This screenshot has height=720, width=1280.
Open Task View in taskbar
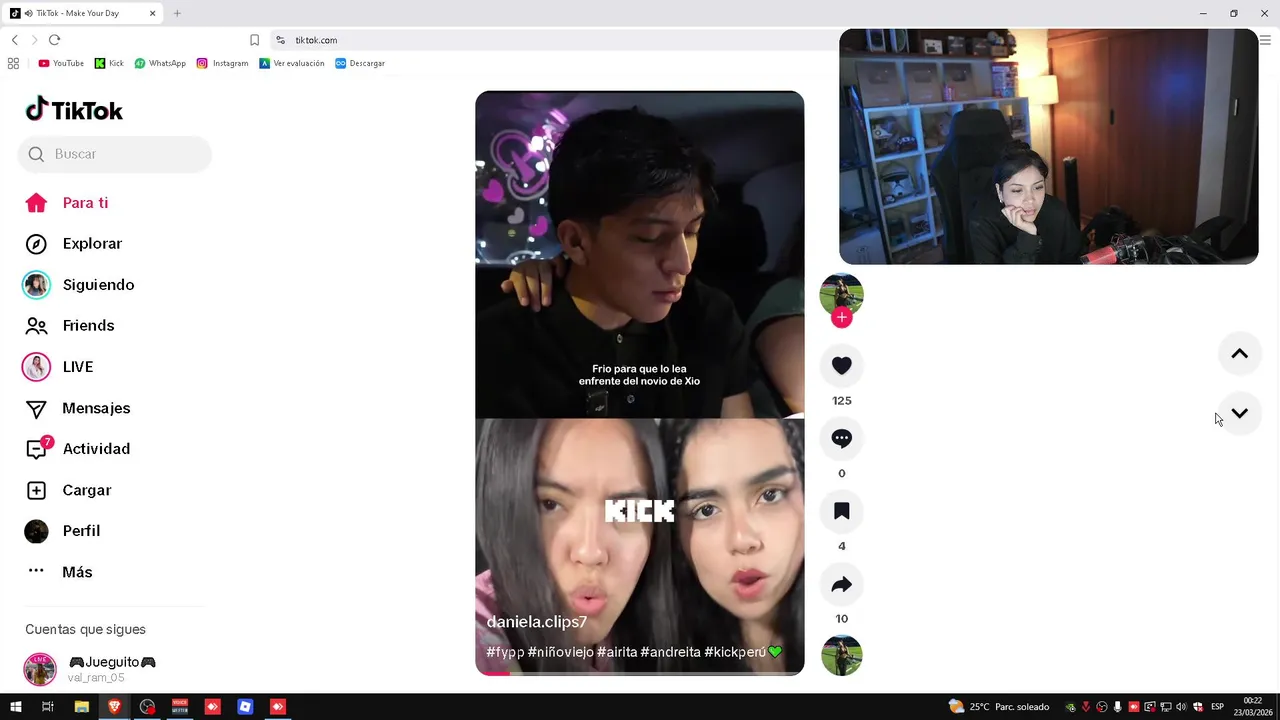point(47,707)
